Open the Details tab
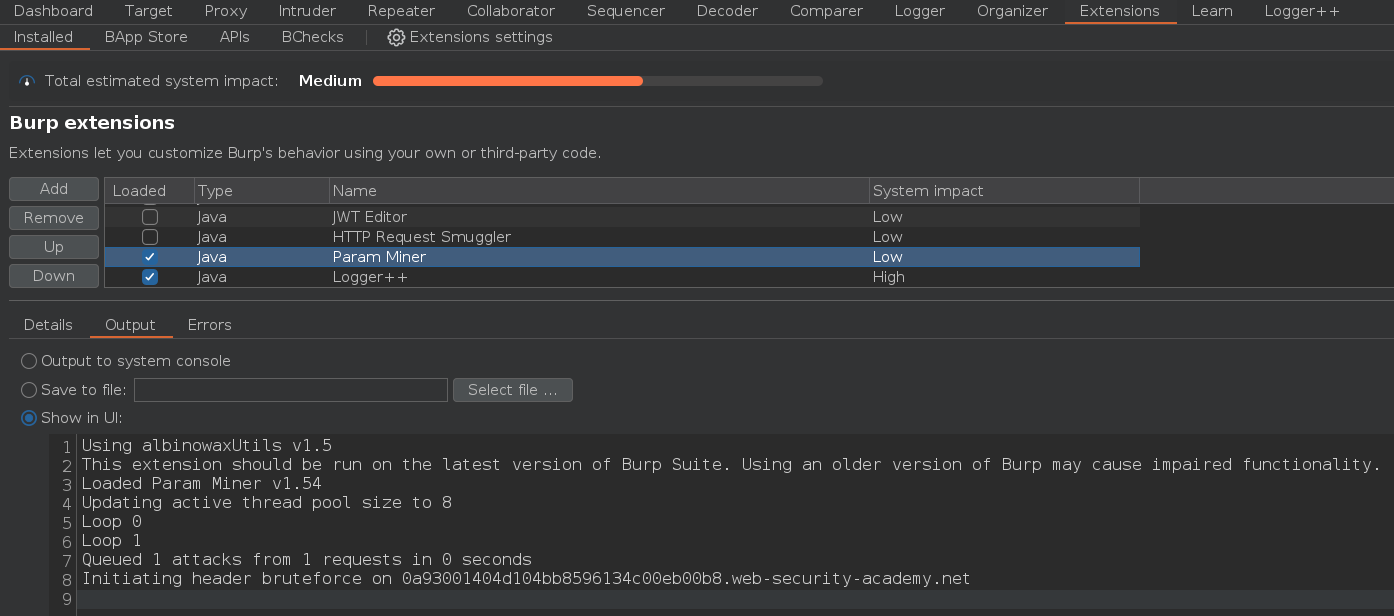Screen dimensions: 1394x616 (x=48, y=325)
